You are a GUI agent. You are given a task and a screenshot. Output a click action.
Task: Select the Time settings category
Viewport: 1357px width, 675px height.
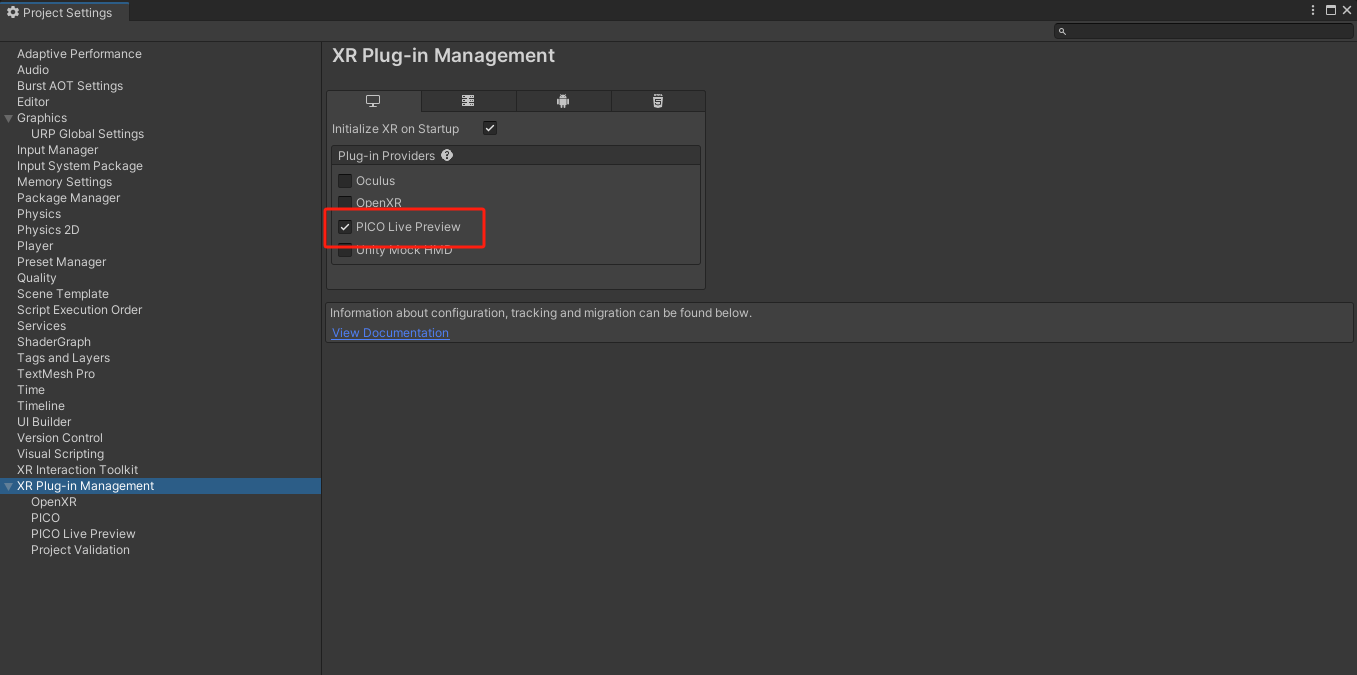31,390
